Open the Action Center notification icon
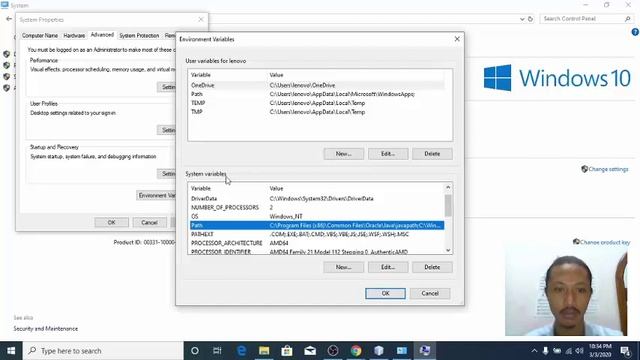The image size is (640, 360). click(625, 351)
